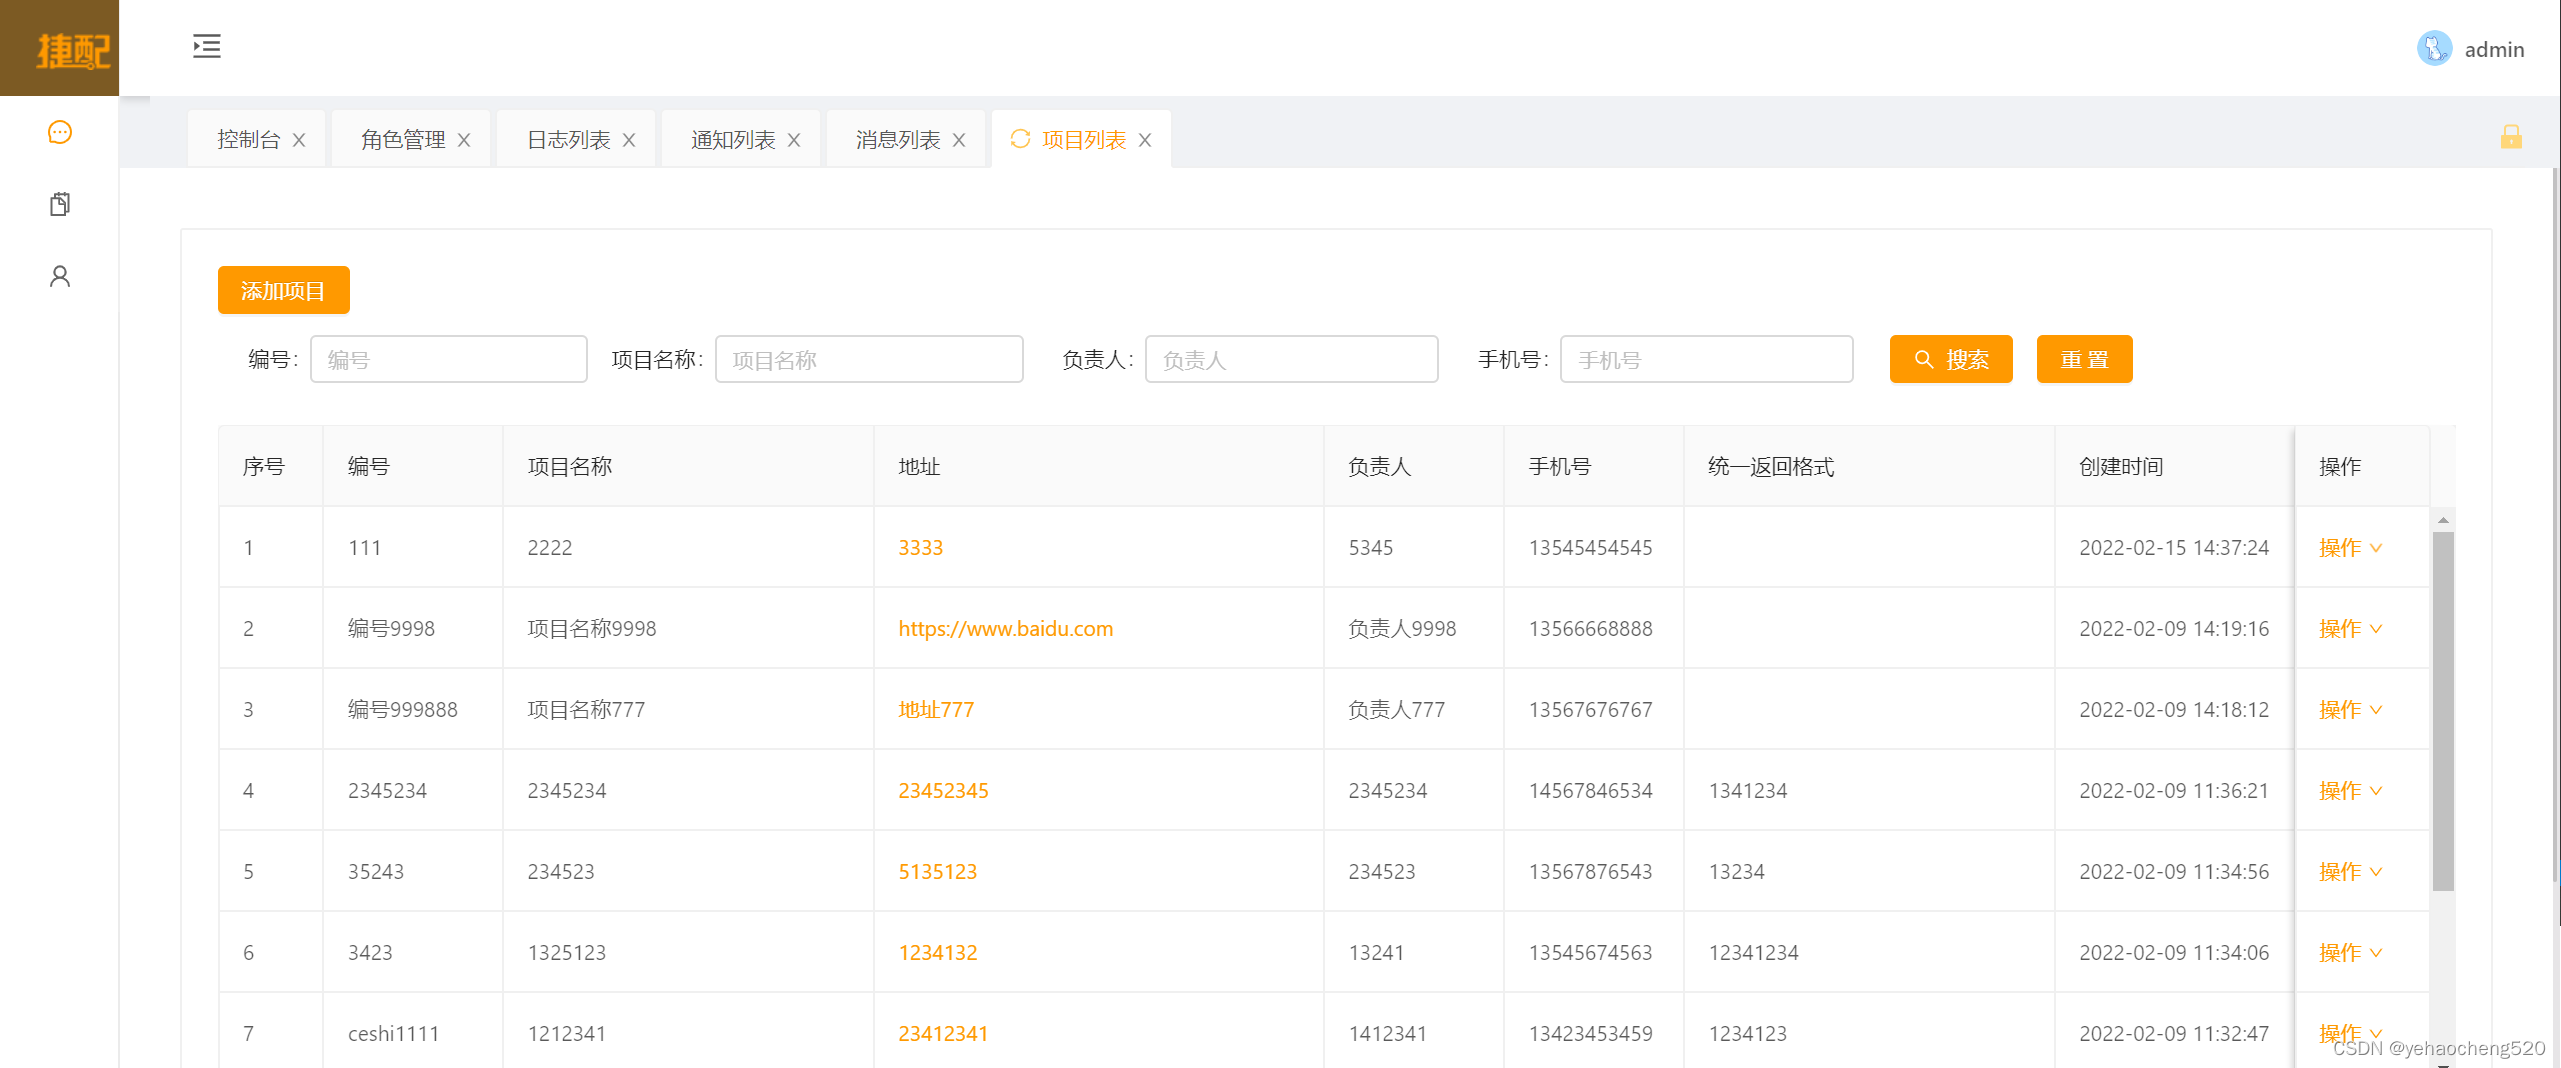Image resolution: width=2561 pixels, height=1068 pixels.
Task: Open 操作 dropdown for row 3423
Action: (2351, 952)
